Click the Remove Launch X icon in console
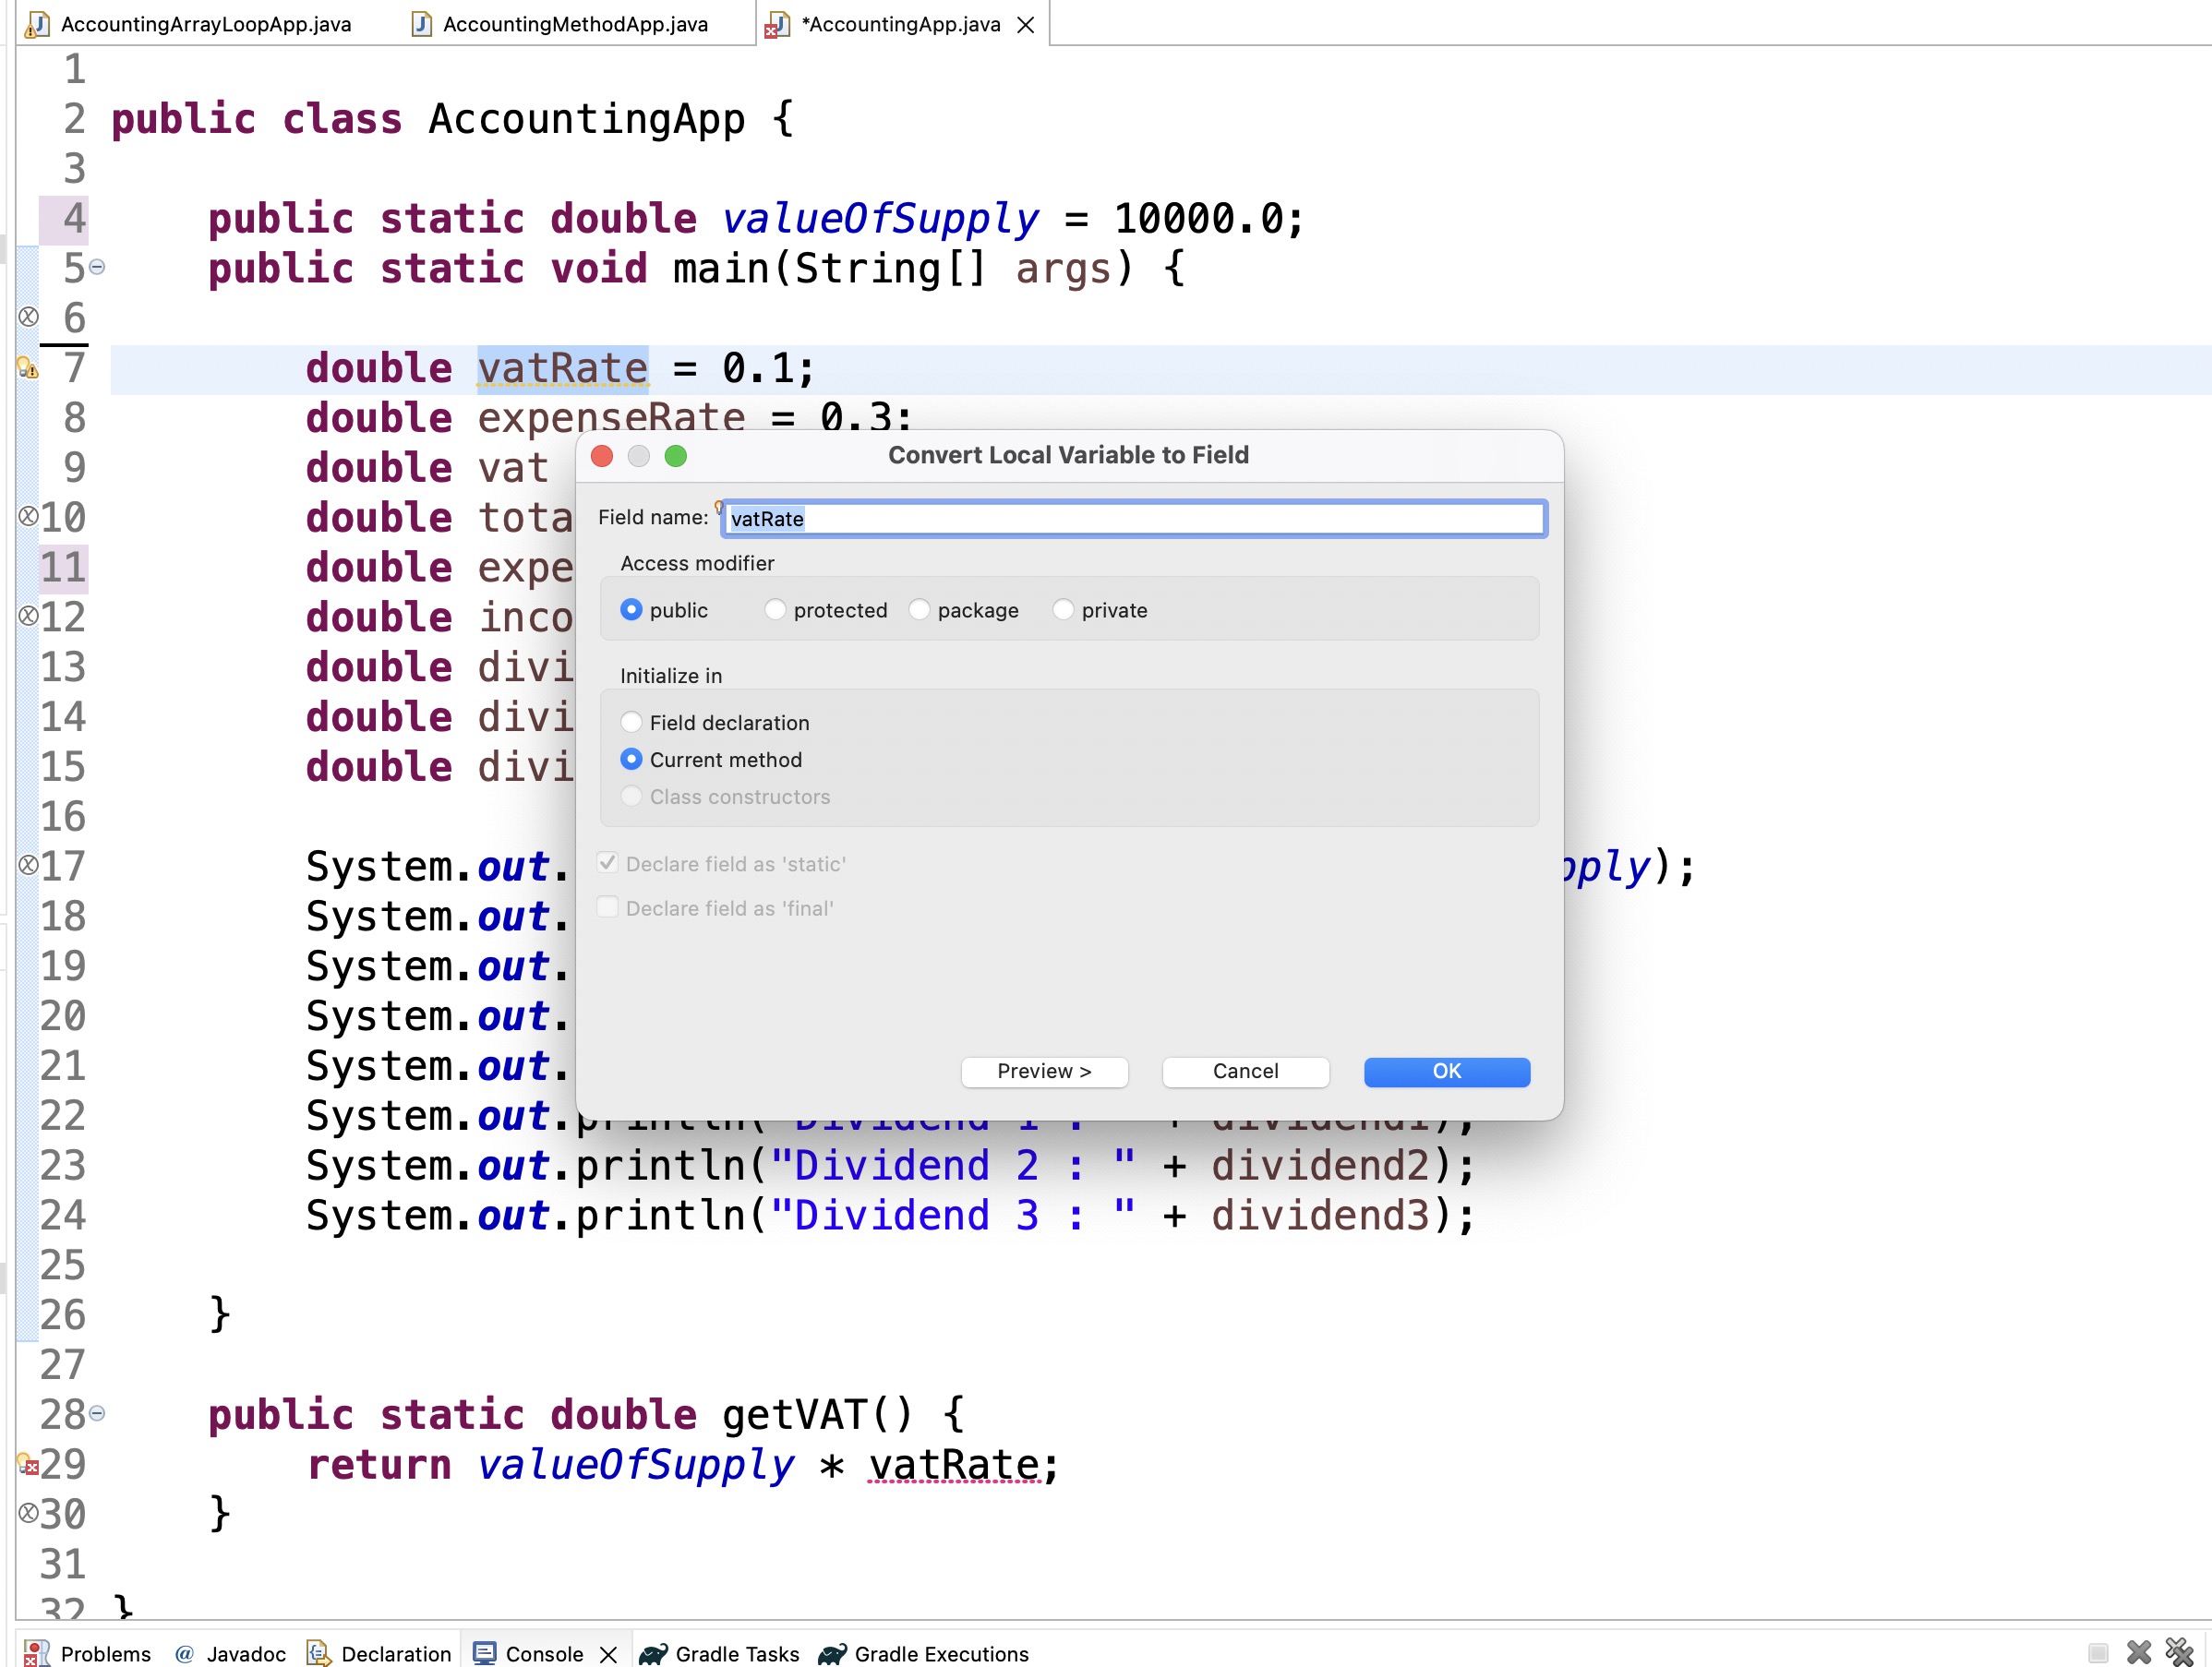Image resolution: width=2212 pixels, height=1667 pixels. click(x=2138, y=1651)
